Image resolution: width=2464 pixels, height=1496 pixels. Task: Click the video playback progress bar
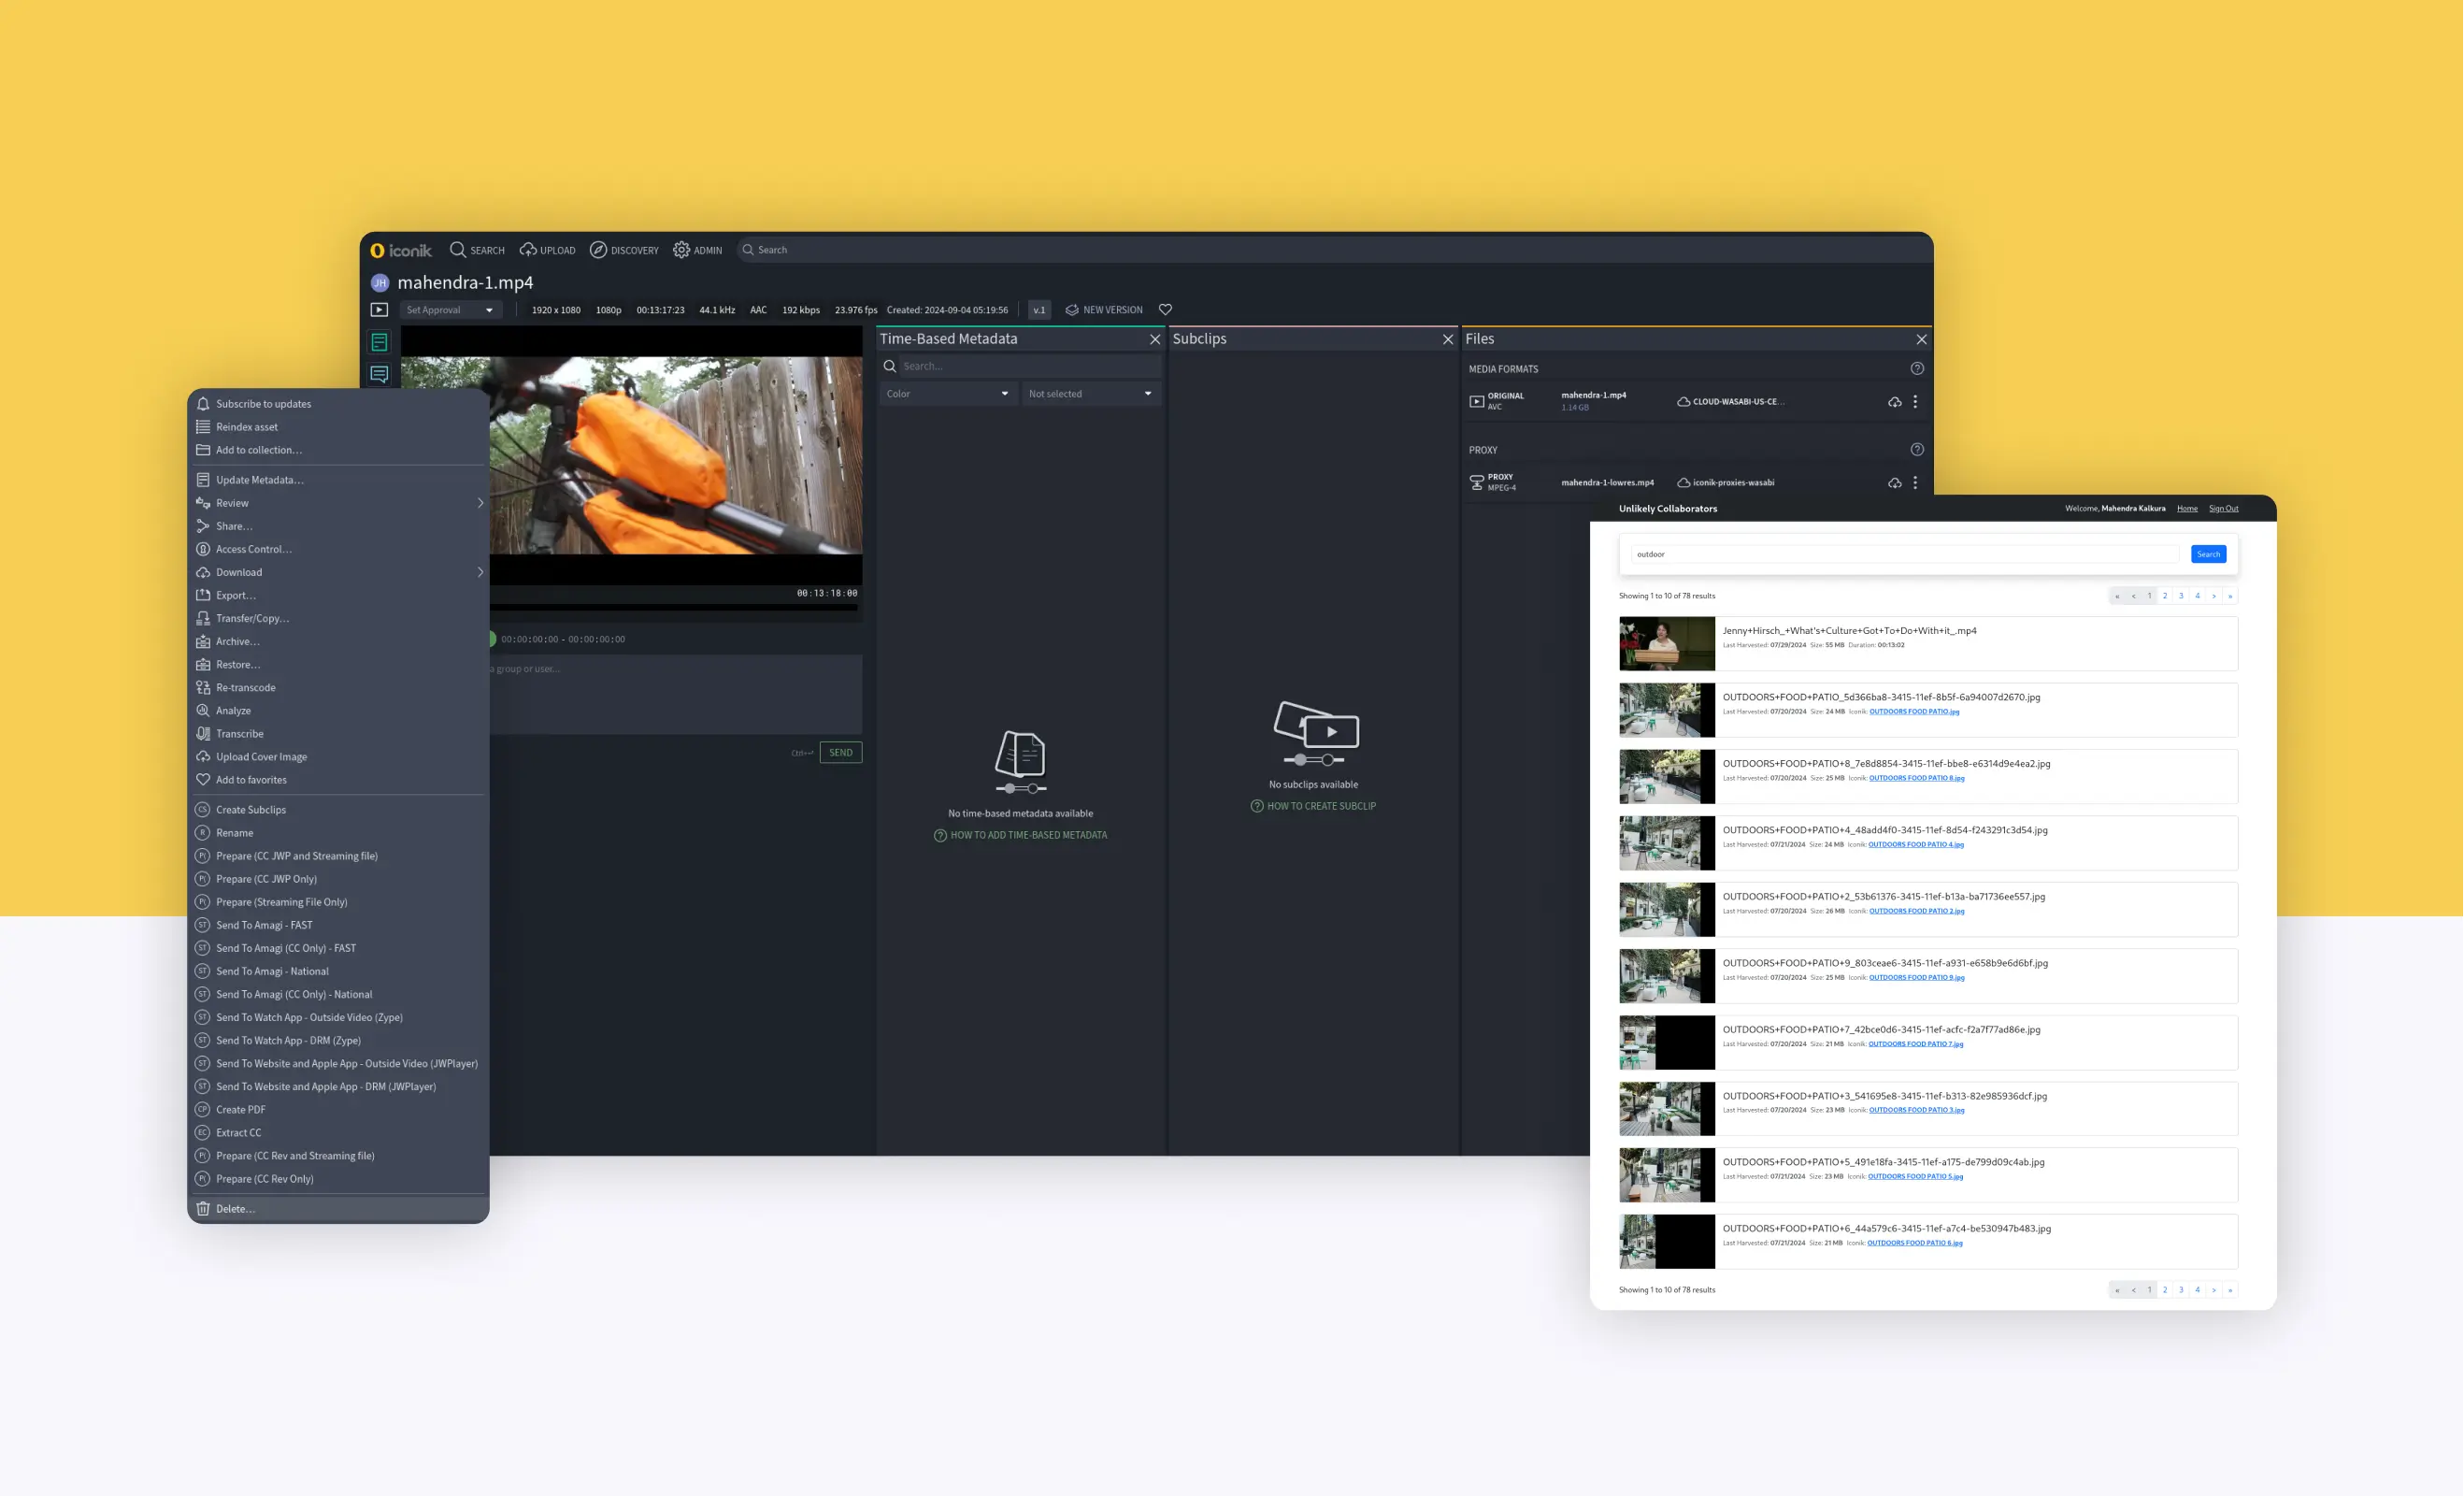(x=675, y=607)
